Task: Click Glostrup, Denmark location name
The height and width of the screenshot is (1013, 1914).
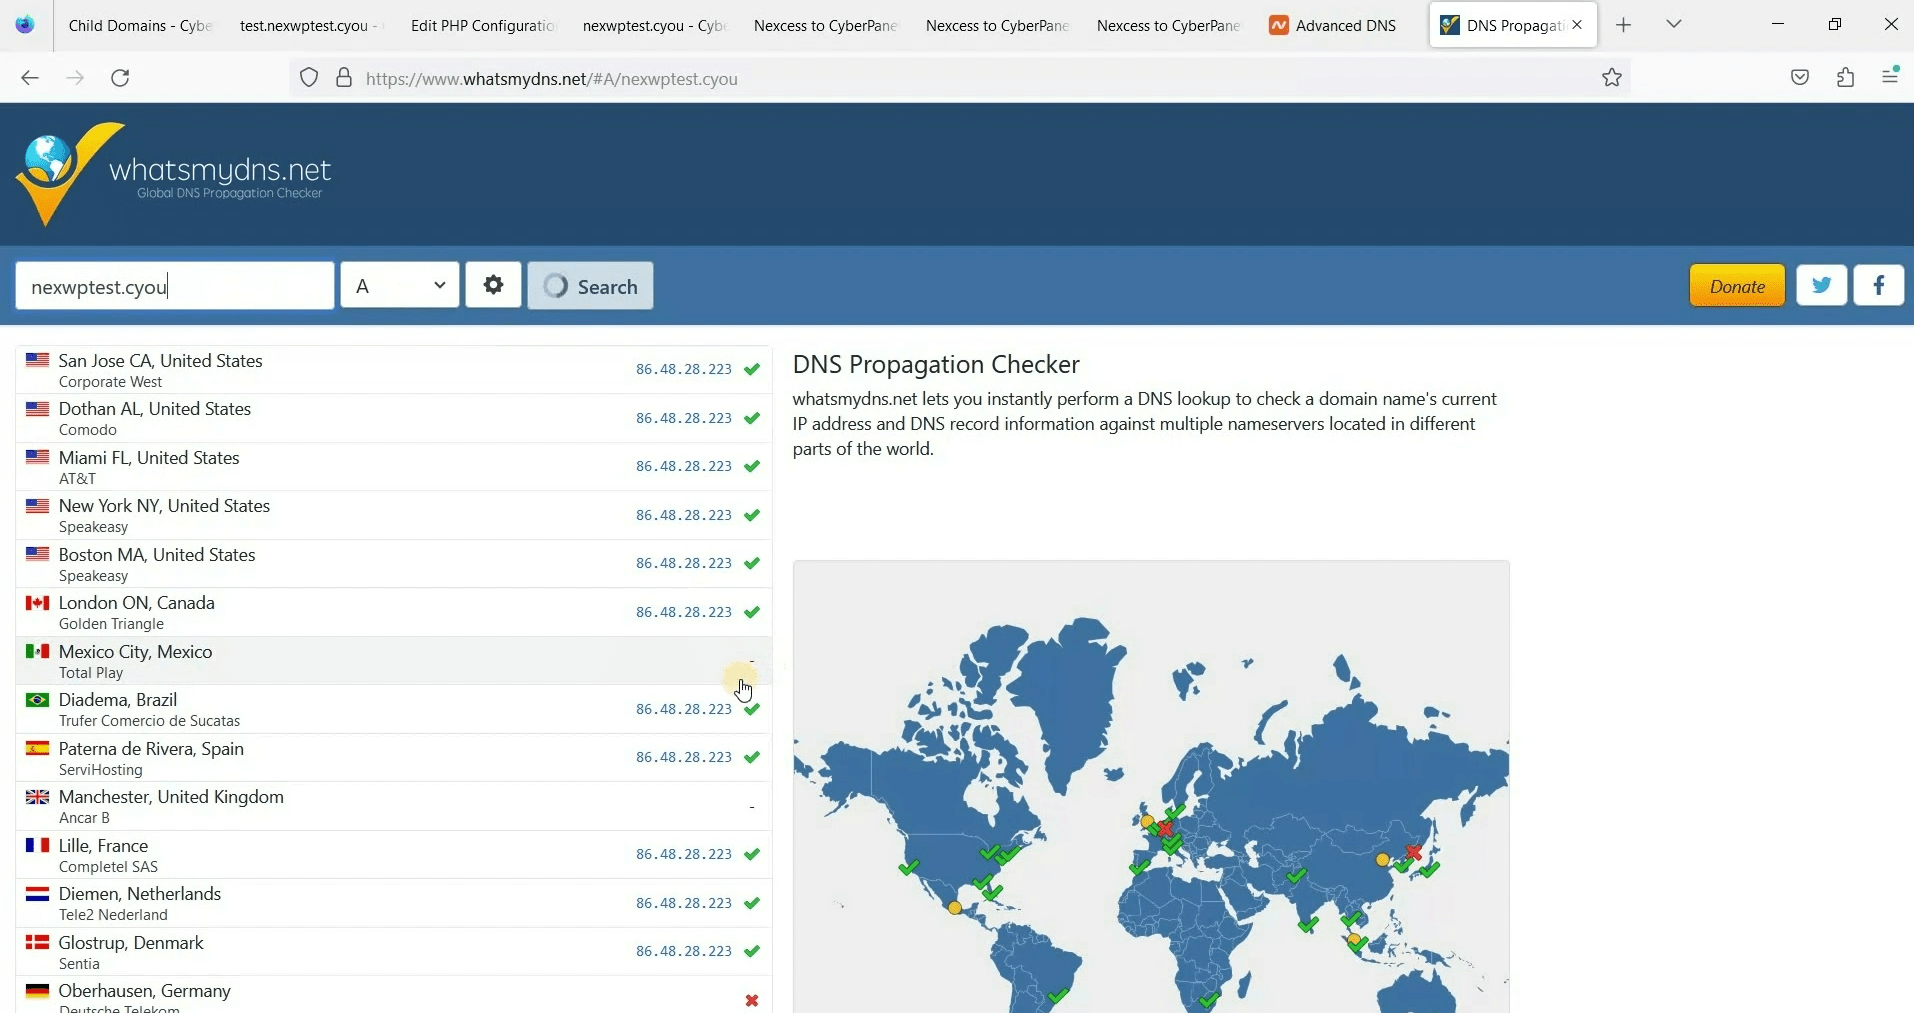Action: coord(131,943)
